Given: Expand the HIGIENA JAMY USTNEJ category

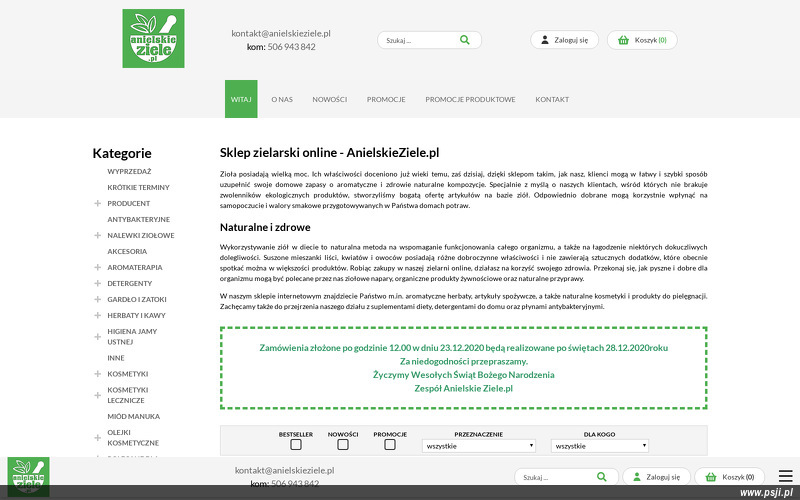Looking at the screenshot, I should tap(97, 337).
